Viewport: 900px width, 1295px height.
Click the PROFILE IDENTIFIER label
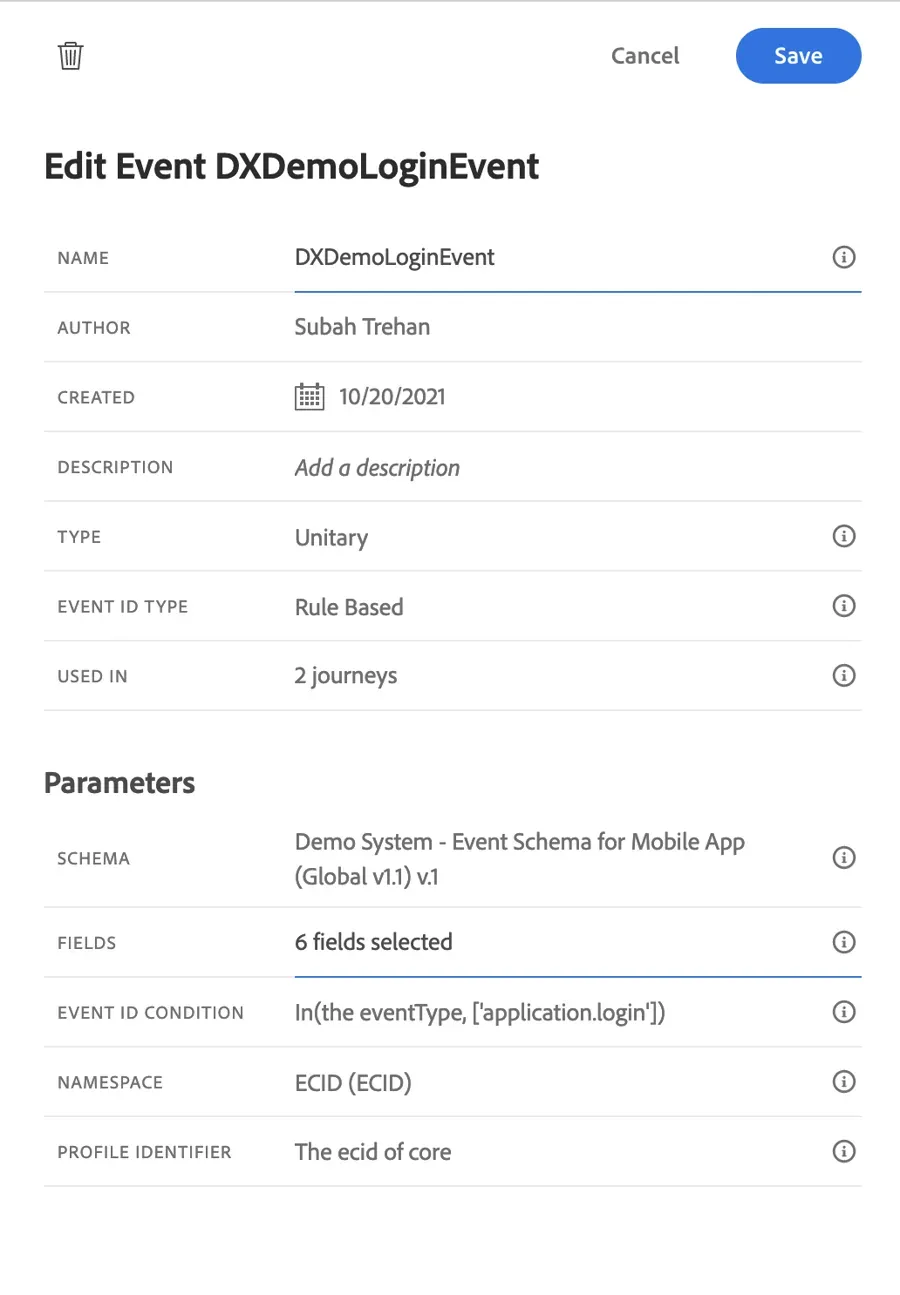pyautogui.click(x=145, y=1152)
